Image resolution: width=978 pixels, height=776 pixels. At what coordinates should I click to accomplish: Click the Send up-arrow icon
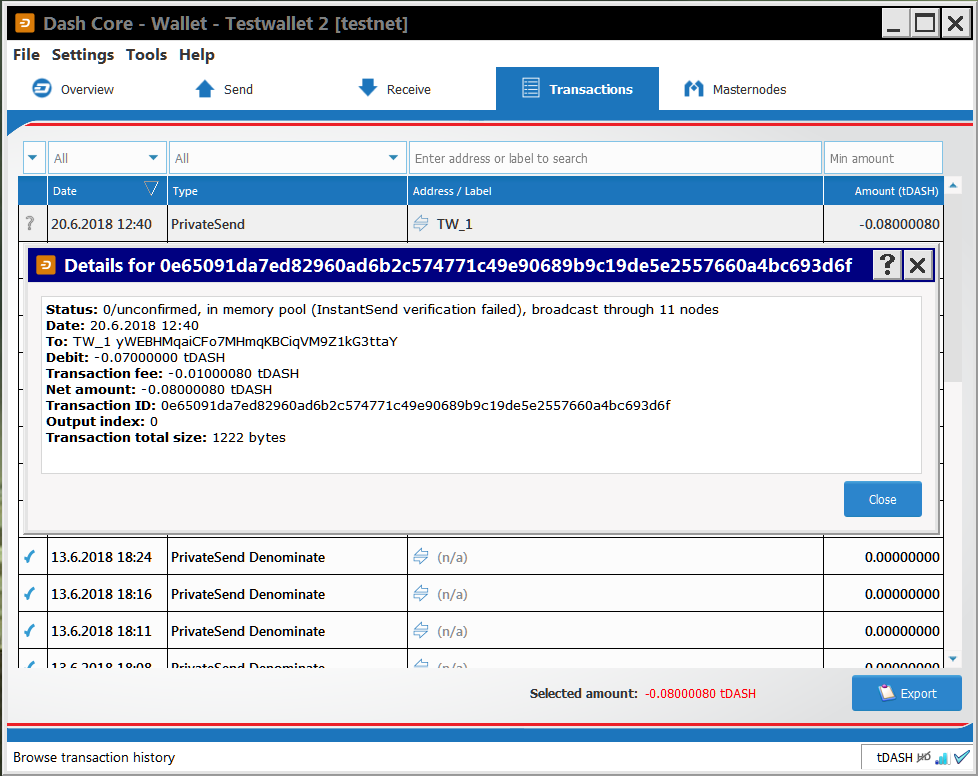205,89
